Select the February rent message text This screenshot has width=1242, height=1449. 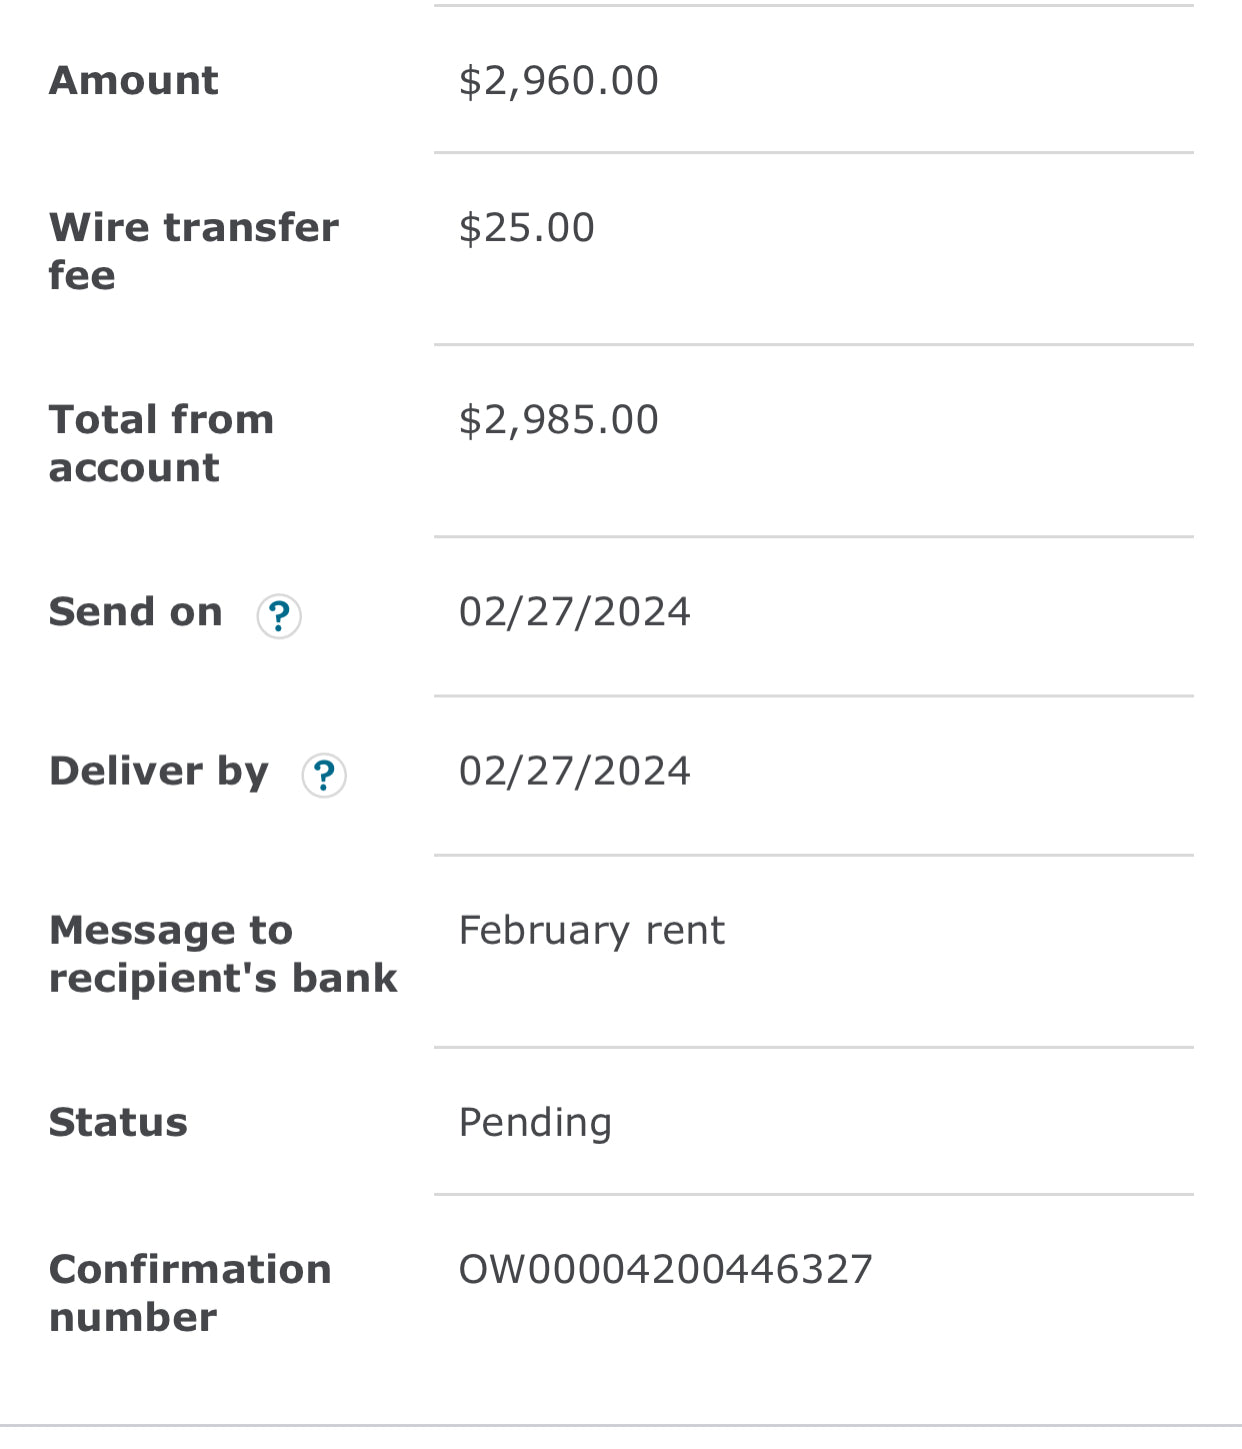coord(591,931)
